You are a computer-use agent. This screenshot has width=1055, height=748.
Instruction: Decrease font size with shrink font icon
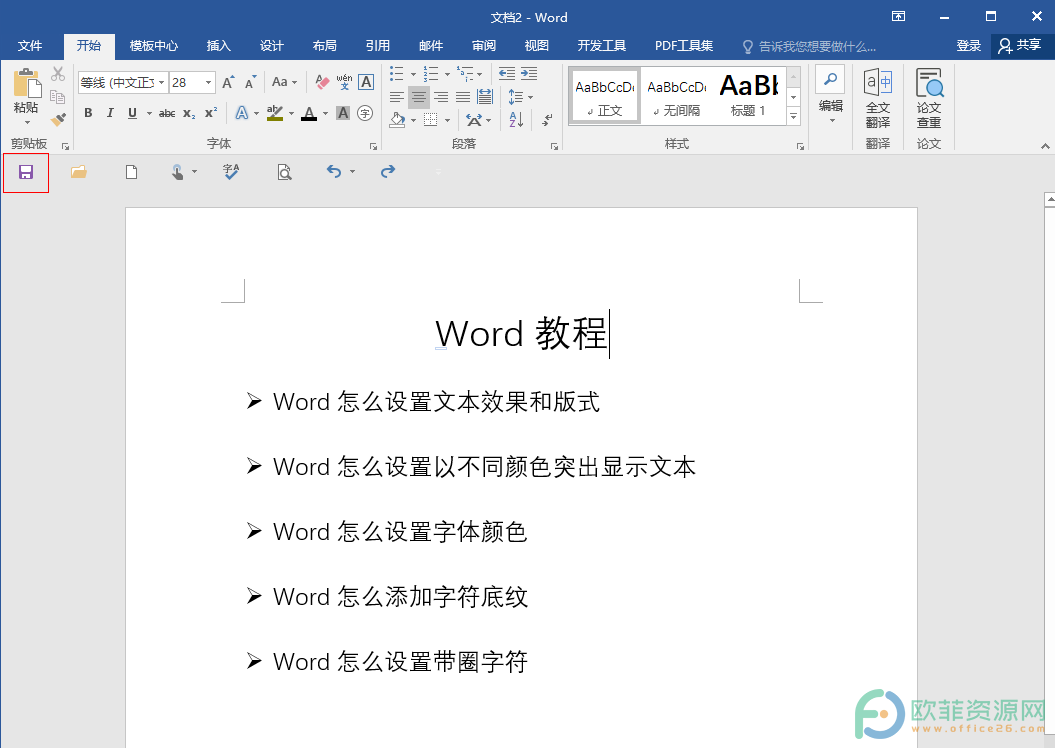point(250,82)
